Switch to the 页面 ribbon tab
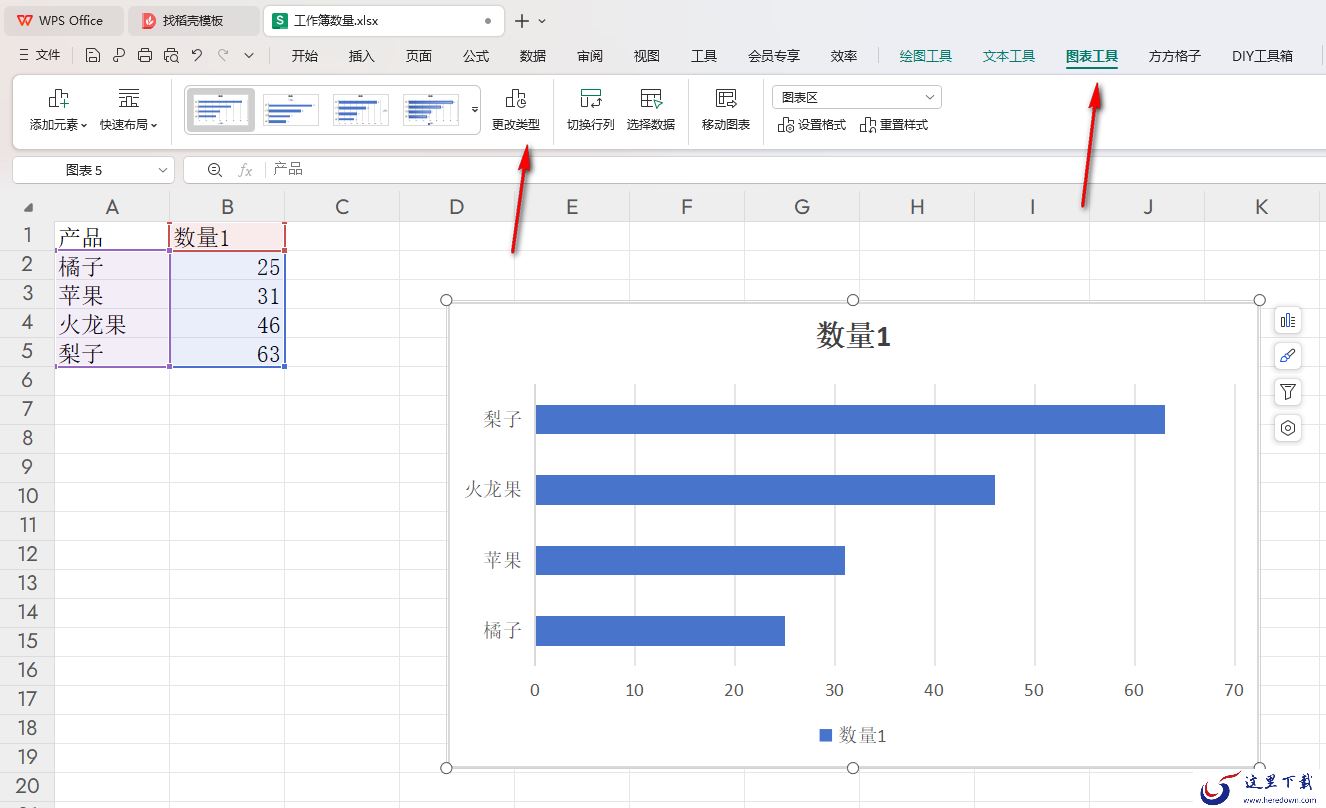This screenshot has width=1326, height=808. [x=419, y=56]
